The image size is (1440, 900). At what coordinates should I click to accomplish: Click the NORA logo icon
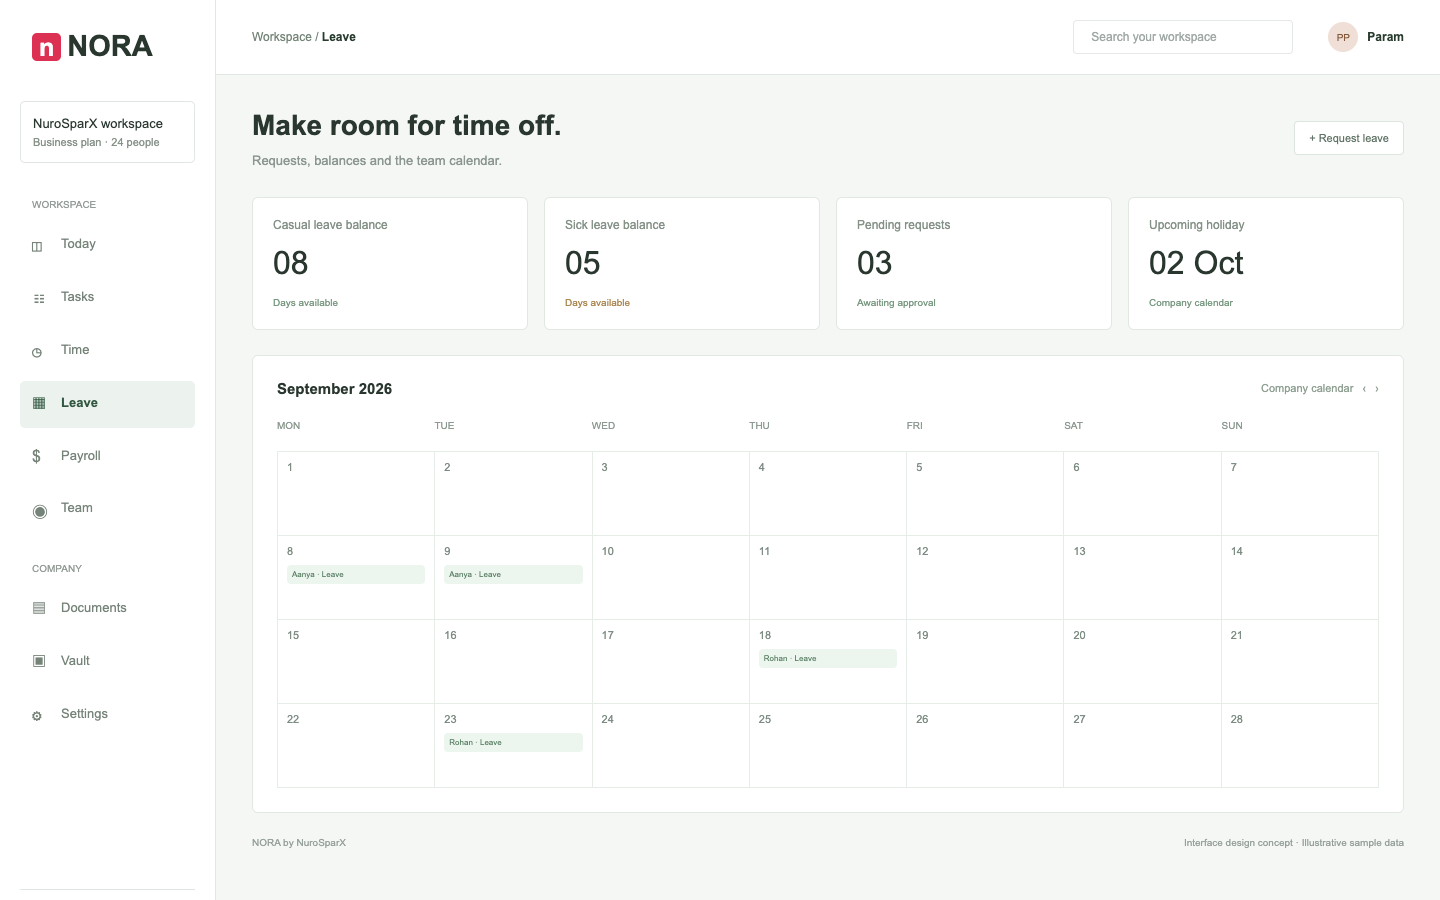[x=46, y=47]
